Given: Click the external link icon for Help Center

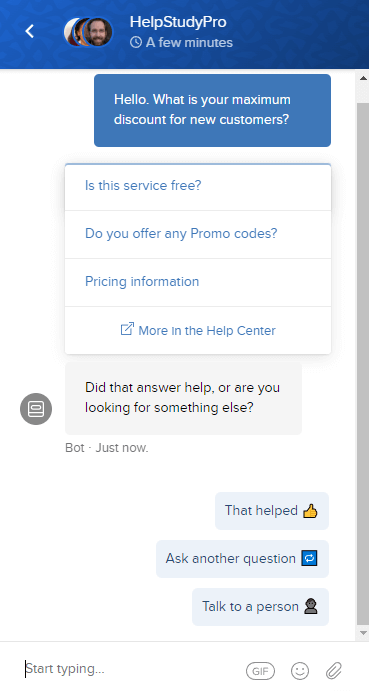Looking at the screenshot, I should click(x=127, y=329).
